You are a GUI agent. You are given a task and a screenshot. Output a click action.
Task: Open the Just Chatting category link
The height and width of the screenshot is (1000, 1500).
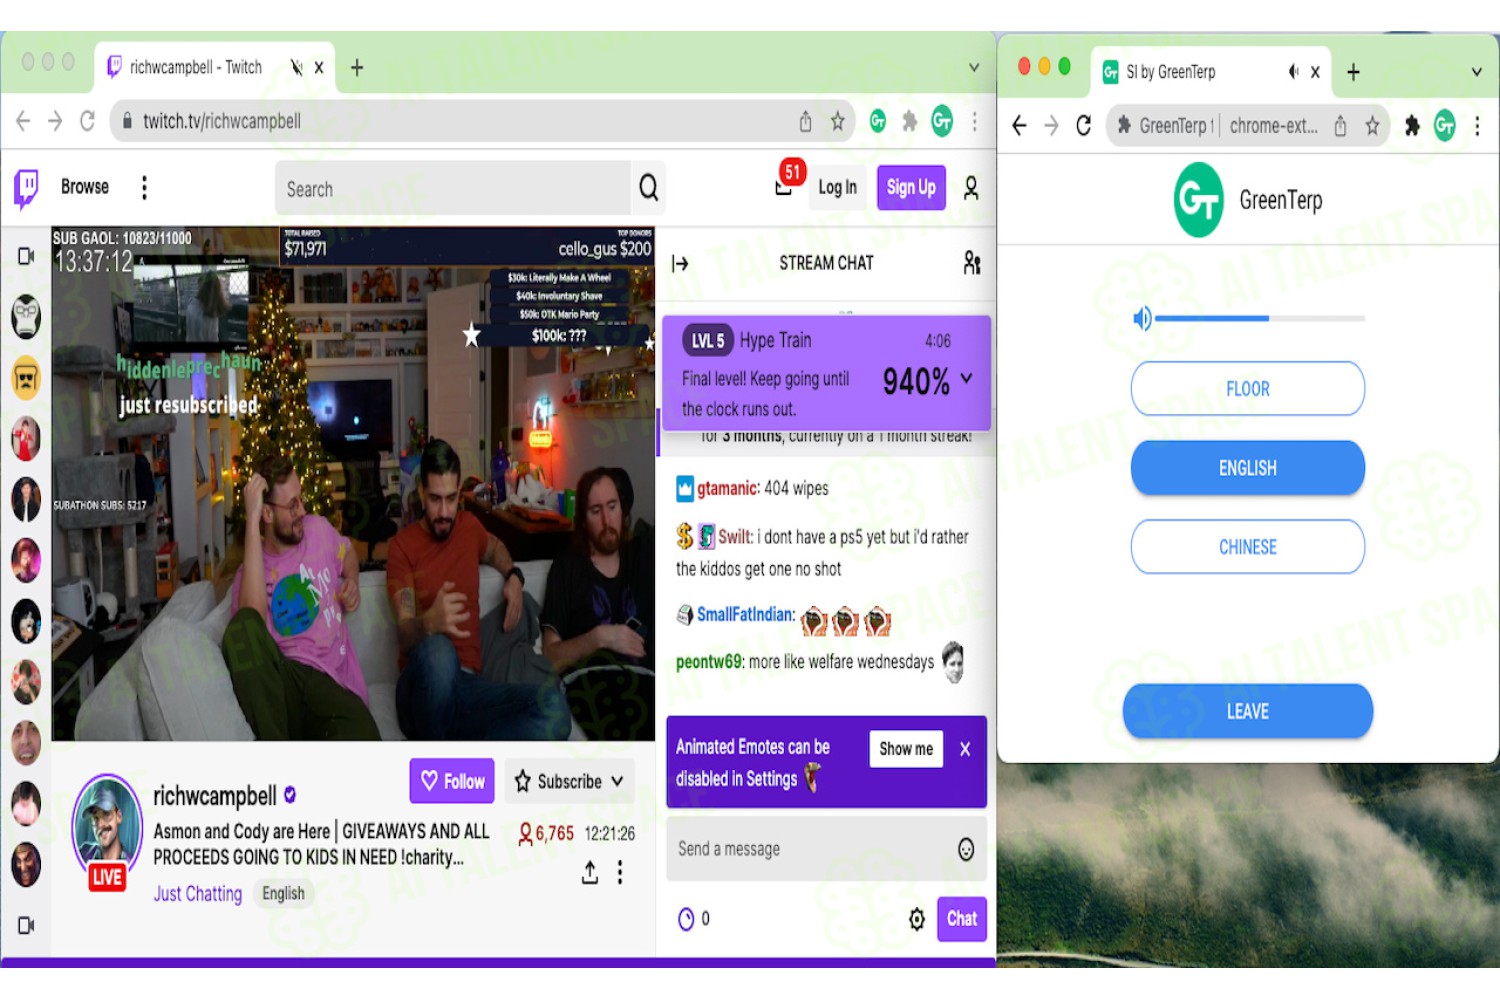[197, 895]
